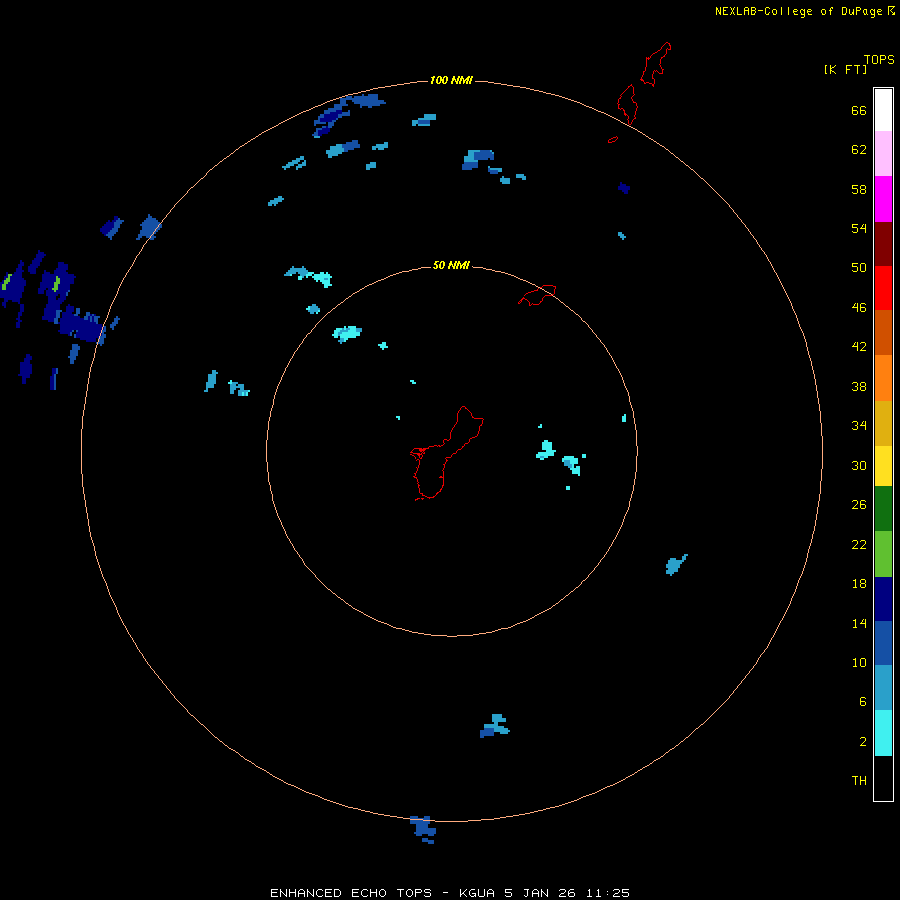Click legend value 26
Viewport: 900px width, 900px height.
tap(859, 505)
